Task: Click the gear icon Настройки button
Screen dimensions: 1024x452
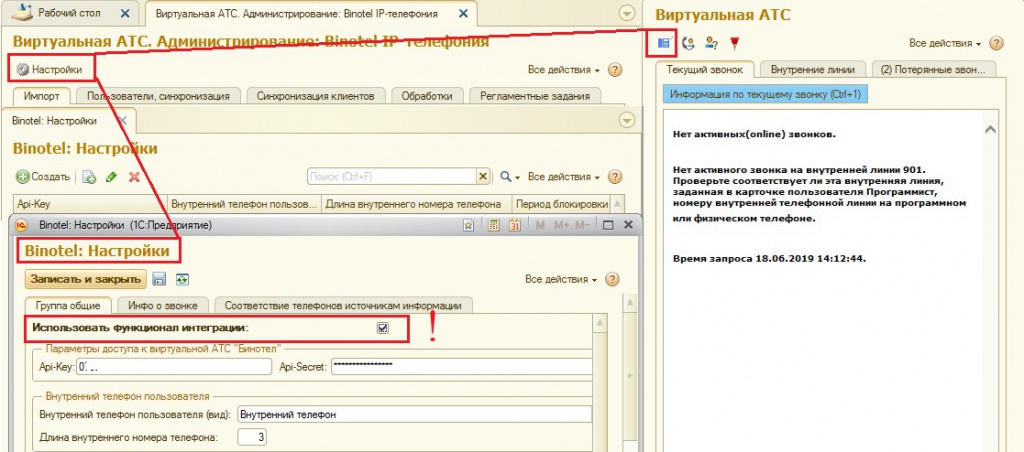Action: [x=50, y=69]
